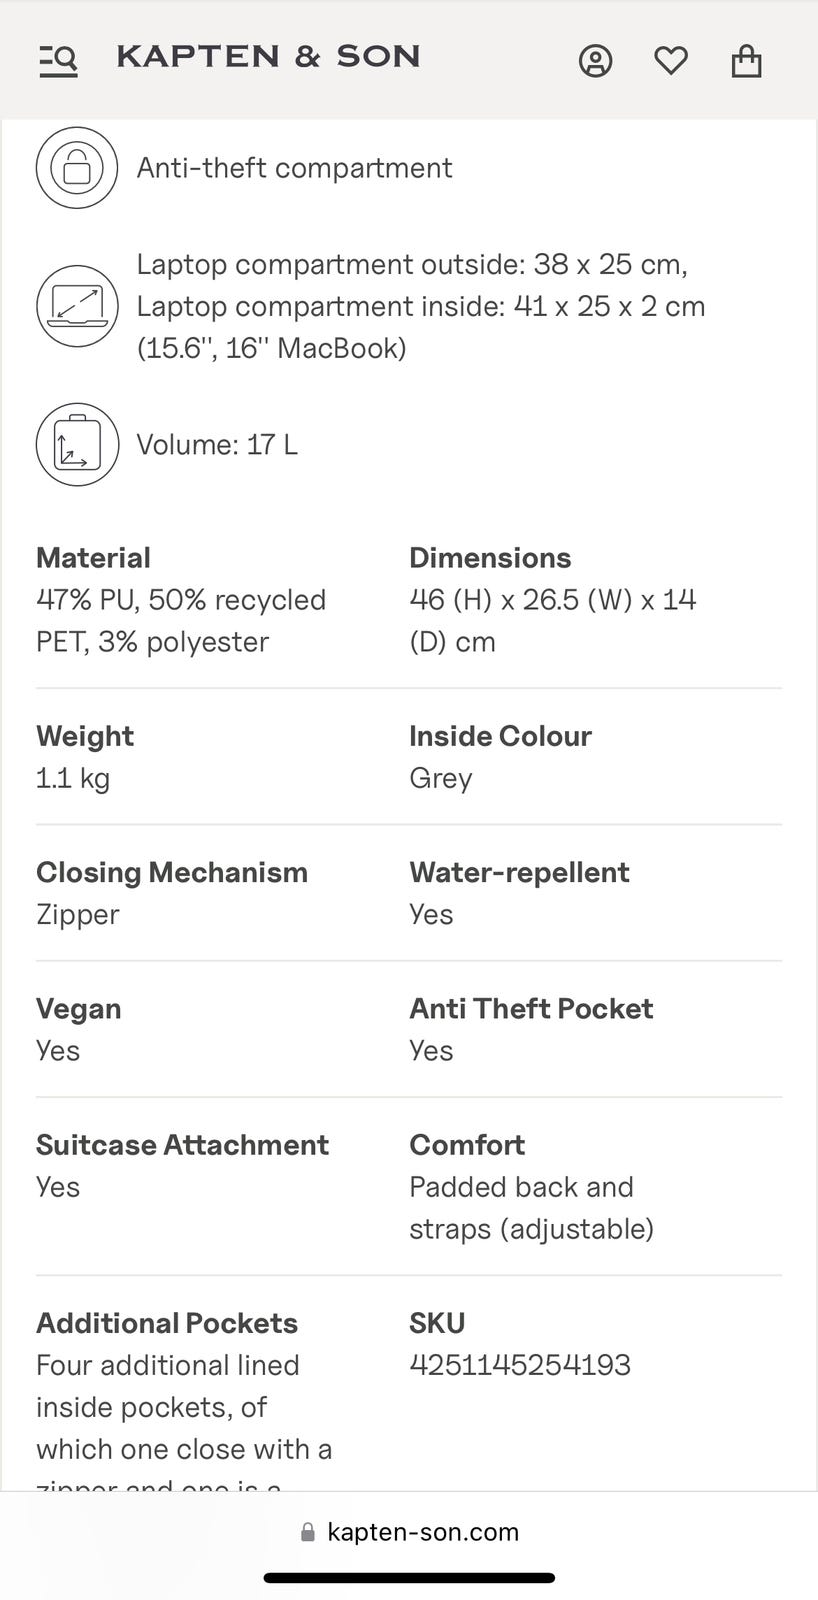Tap the kapten-son.com address bar
Screen dimensions: 818x1600
(409, 1532)
